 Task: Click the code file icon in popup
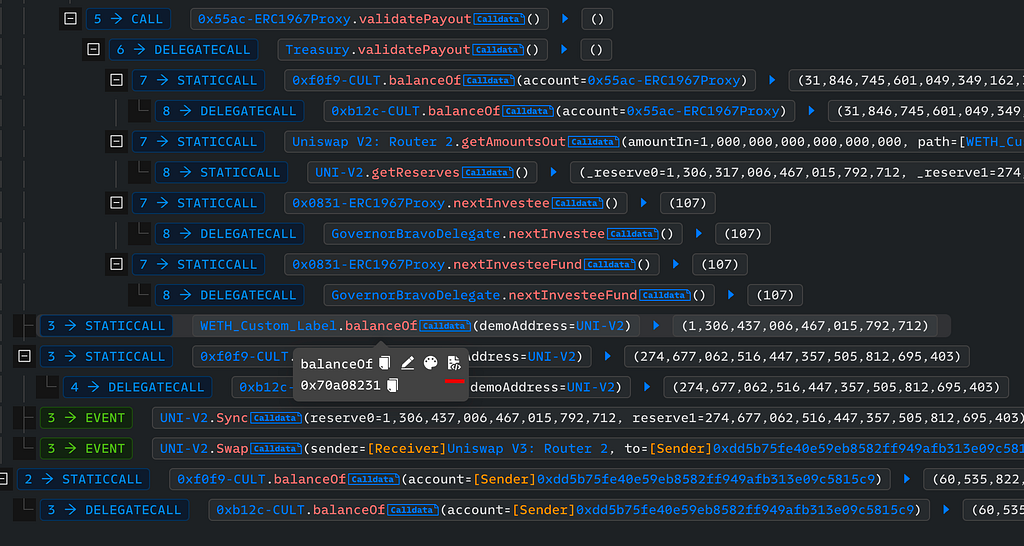[454, 363]
